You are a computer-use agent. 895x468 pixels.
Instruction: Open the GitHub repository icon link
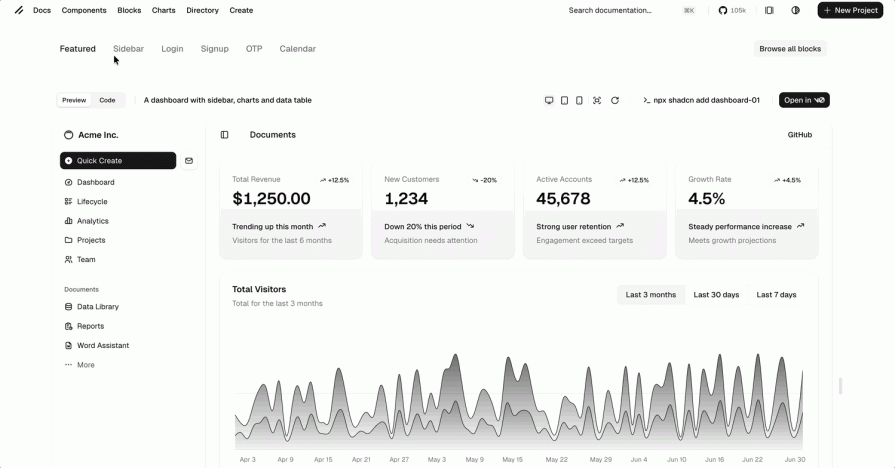[x=732, y=10]
